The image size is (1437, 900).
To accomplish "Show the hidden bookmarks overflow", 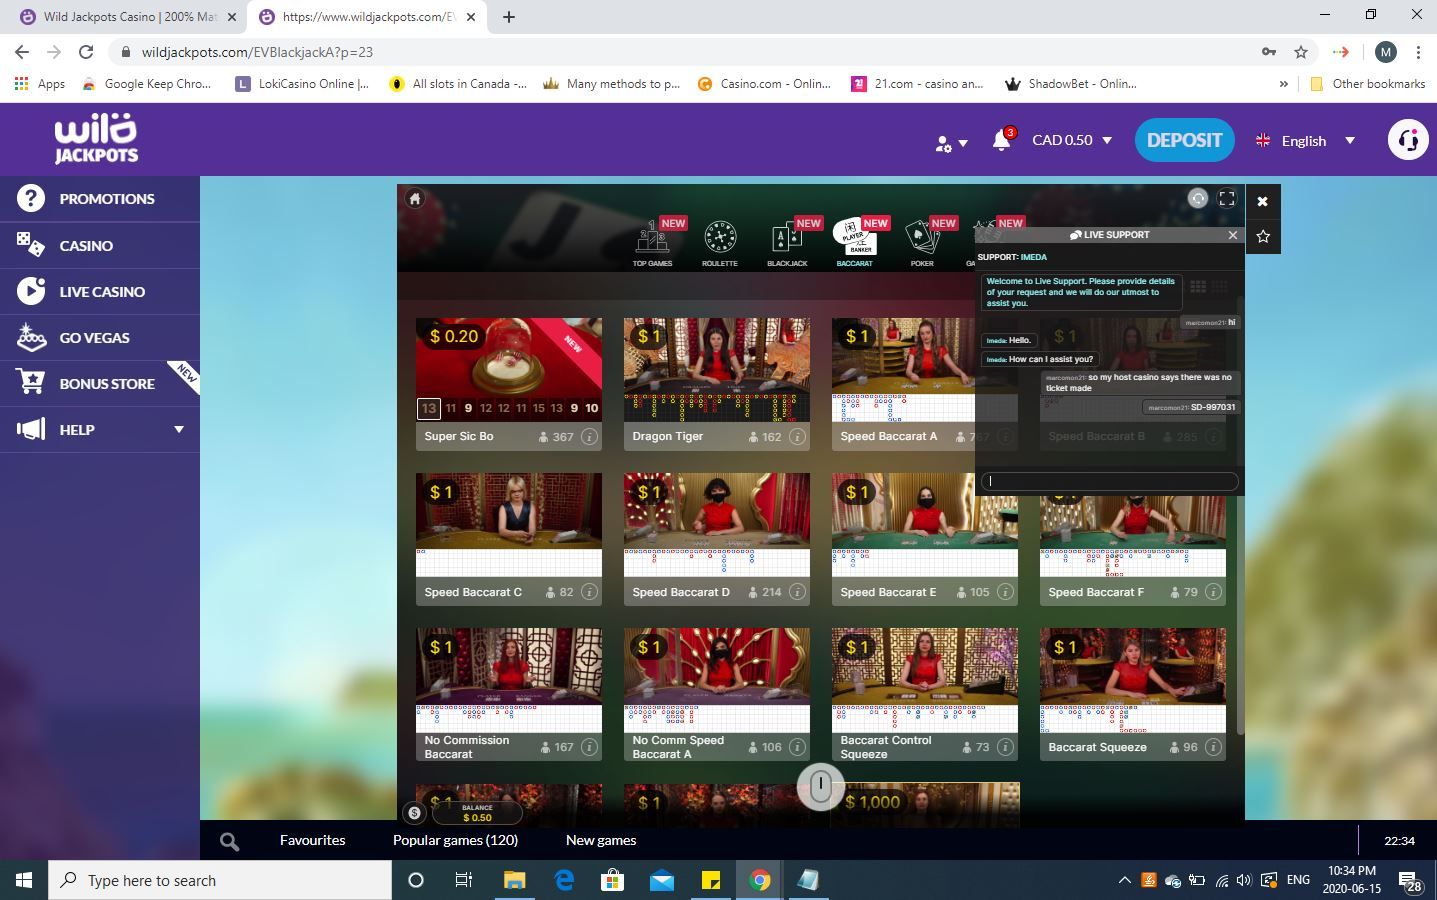I will pos(1283,84).
